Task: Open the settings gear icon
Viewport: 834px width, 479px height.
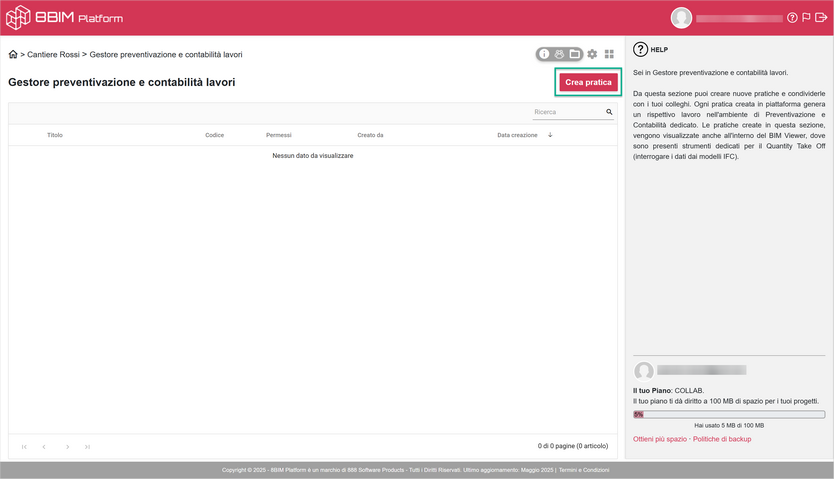Action: (x=592, y=54)
